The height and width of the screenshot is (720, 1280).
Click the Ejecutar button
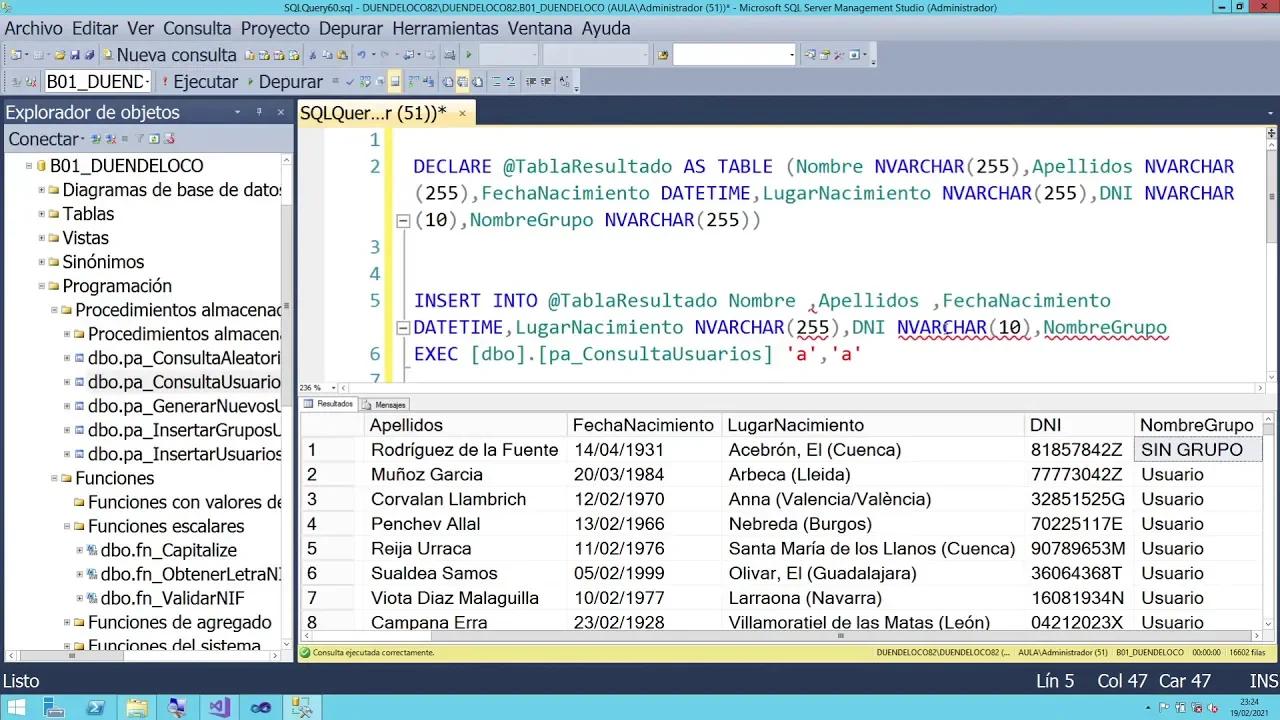(x=199, y=82)
